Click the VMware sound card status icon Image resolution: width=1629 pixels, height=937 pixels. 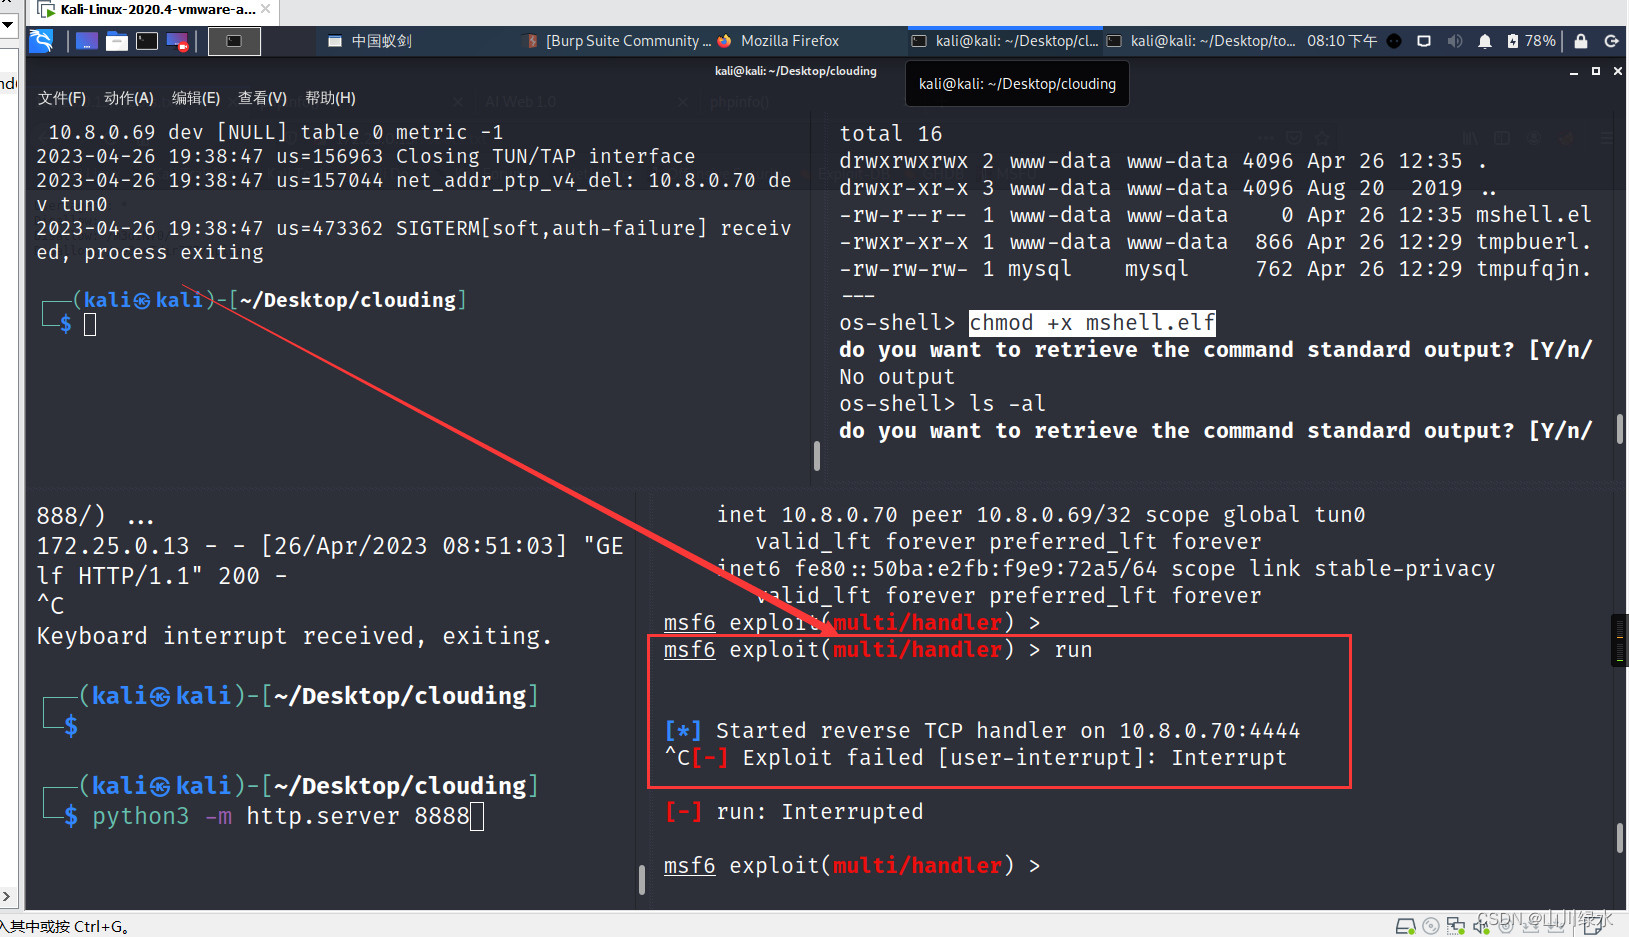[1481, 926]
